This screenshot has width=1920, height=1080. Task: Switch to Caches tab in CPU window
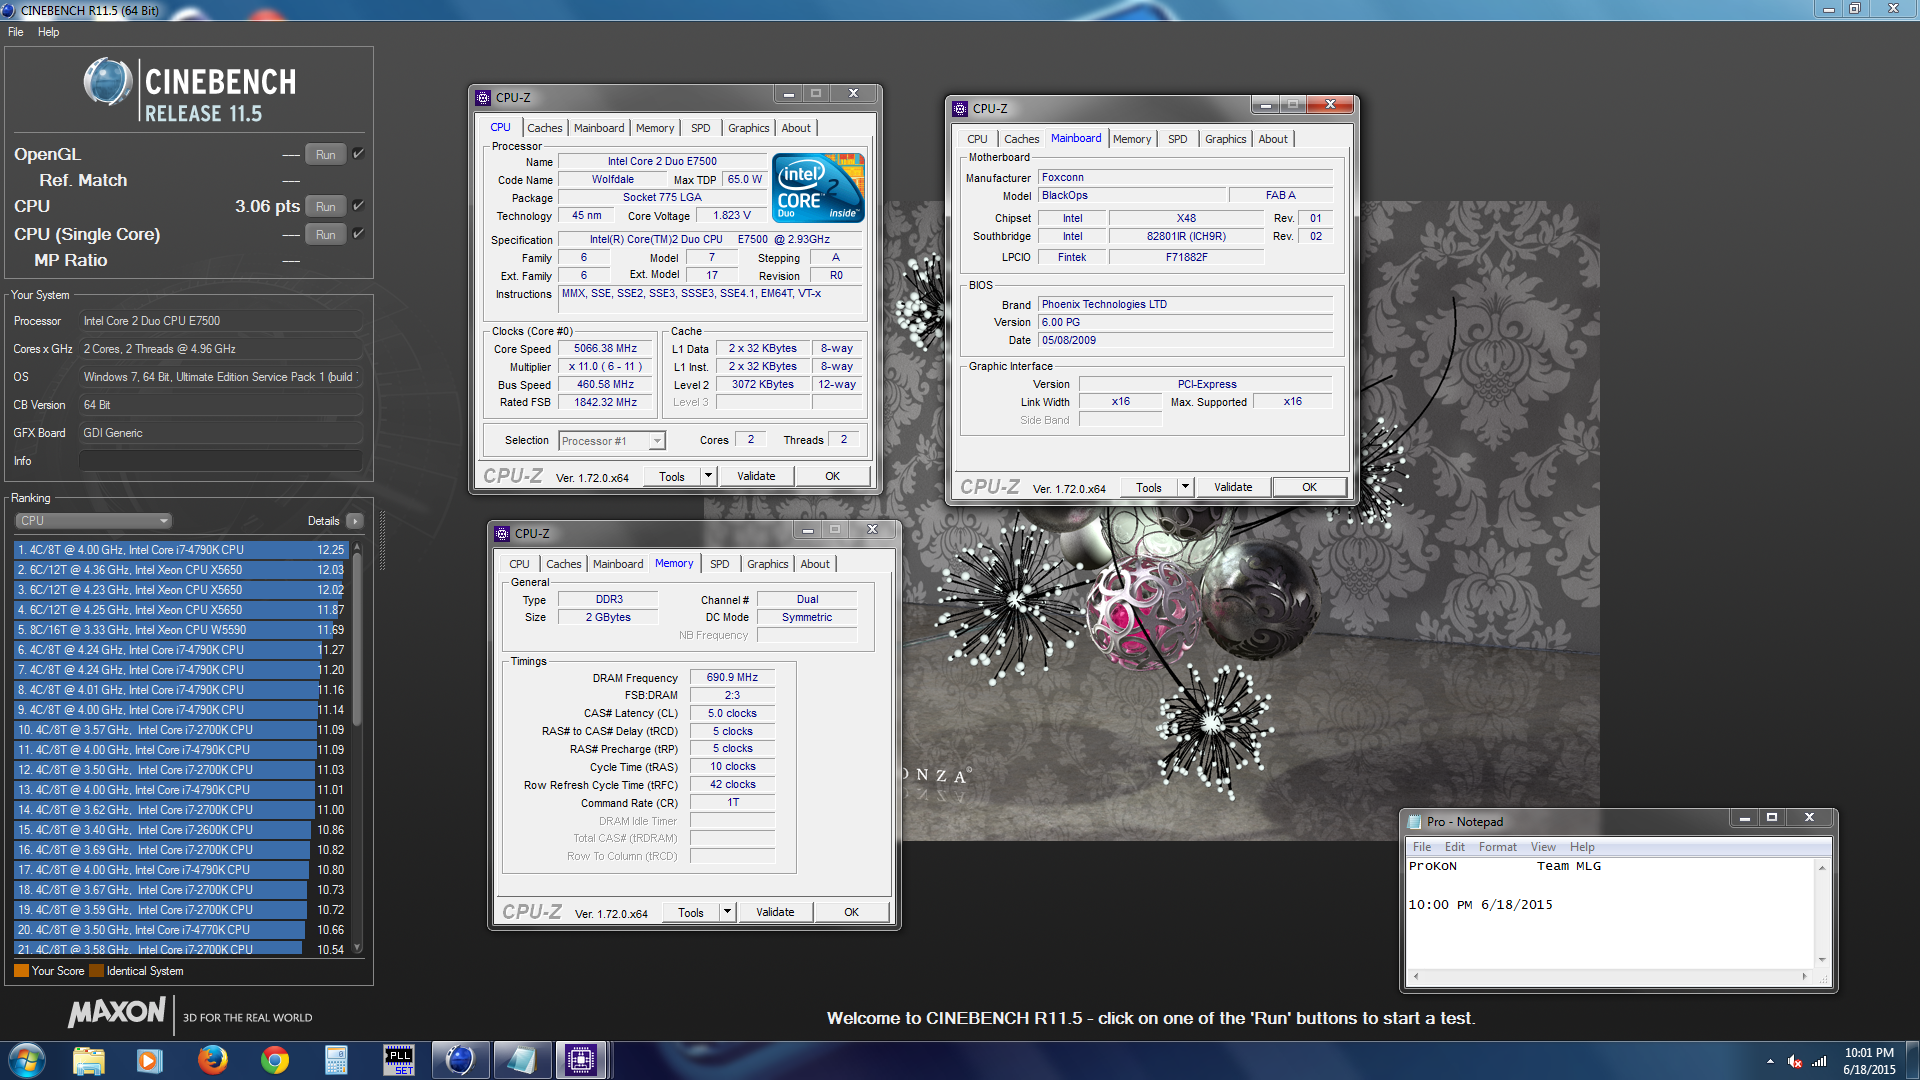(x=545, y=128)
